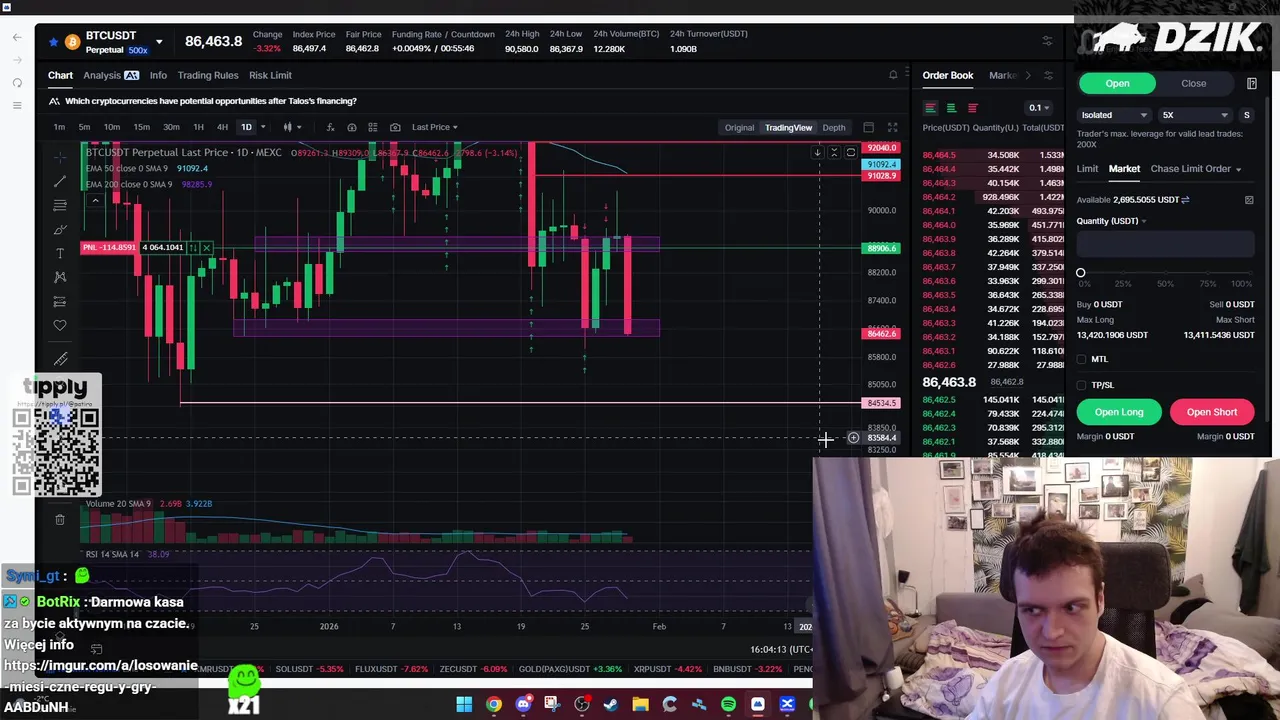The width and height of the screenshot is (1280, 720).
Task: Open the order book settings sliders icon
Action: click(1048, 75)
